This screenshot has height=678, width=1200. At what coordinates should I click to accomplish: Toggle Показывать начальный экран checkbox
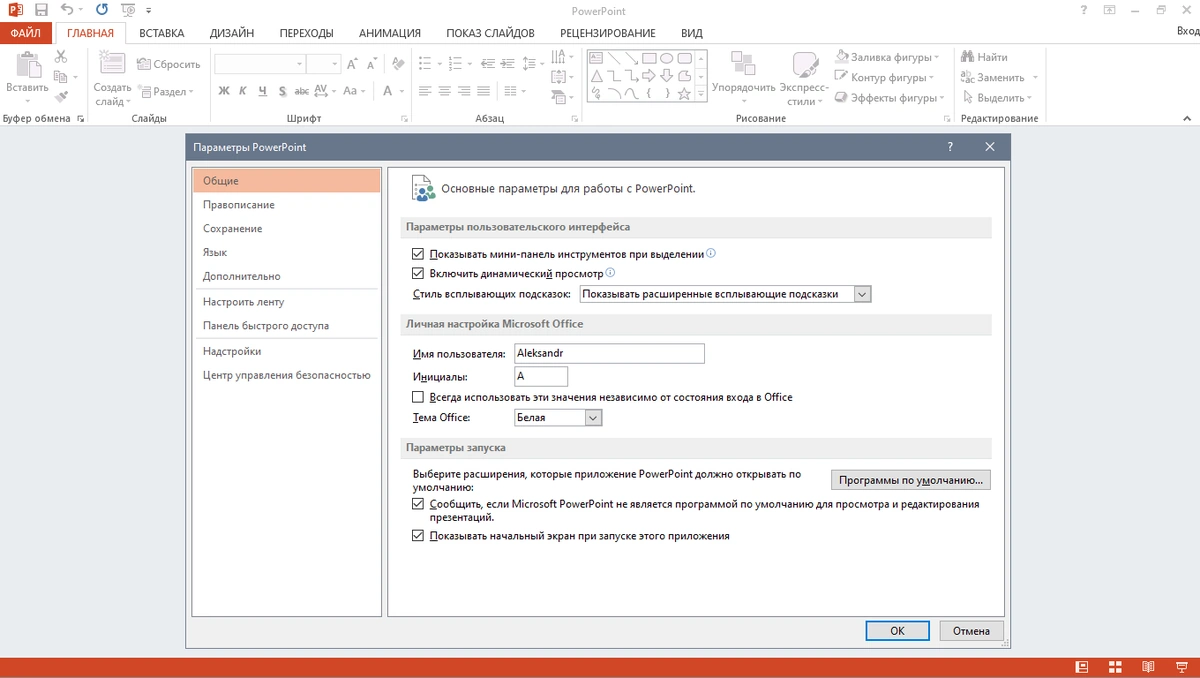[419, 536]
